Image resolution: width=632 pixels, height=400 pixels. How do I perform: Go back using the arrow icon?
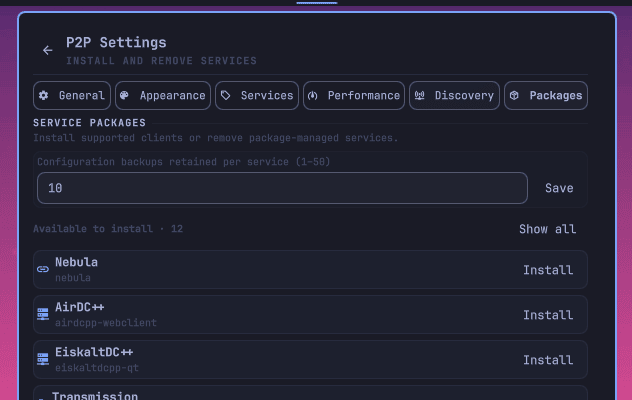(48, 50)
